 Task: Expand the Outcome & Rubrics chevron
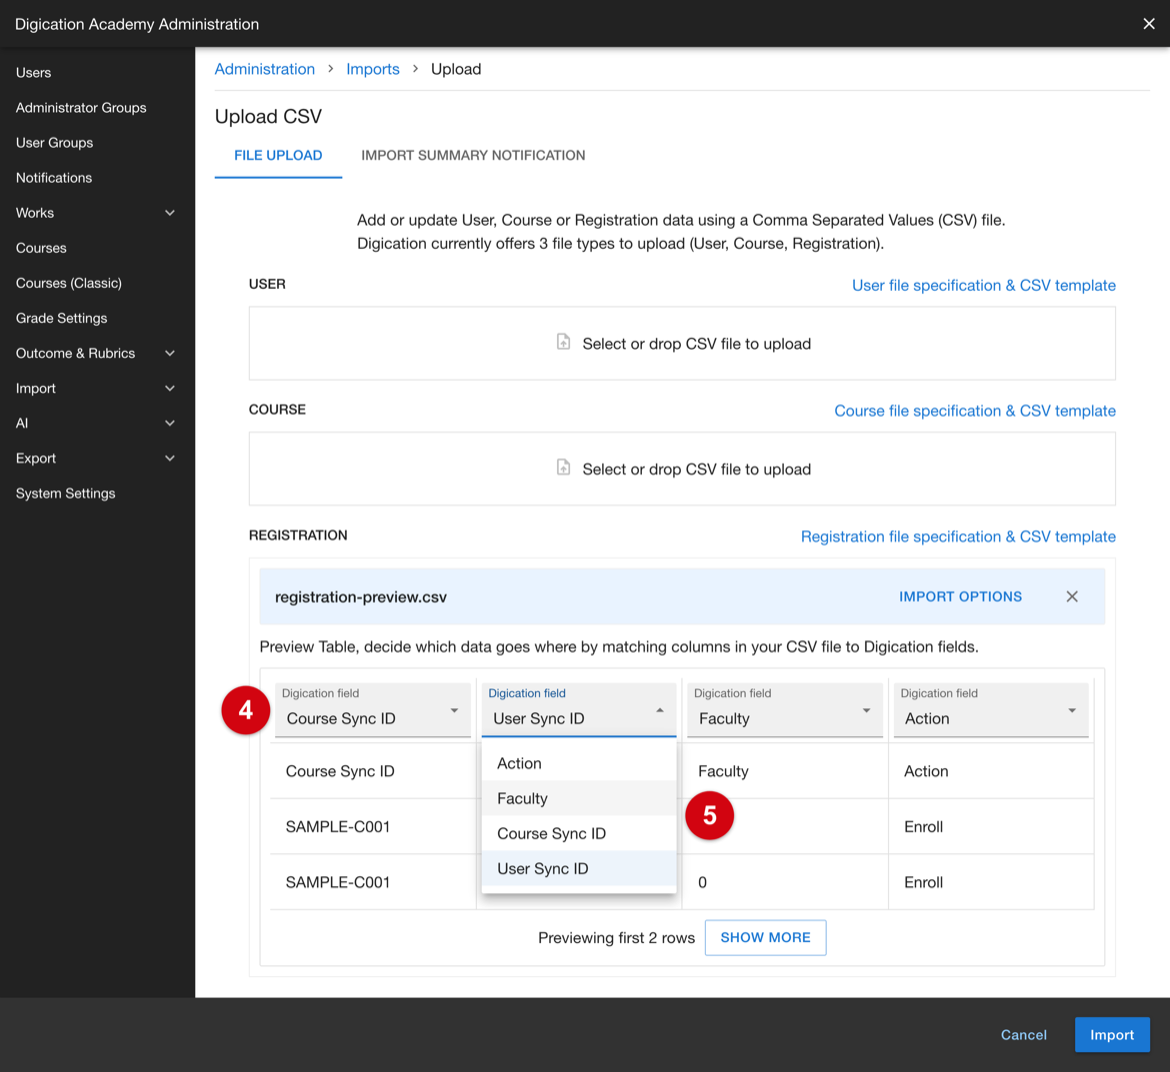tap(169, 353)
